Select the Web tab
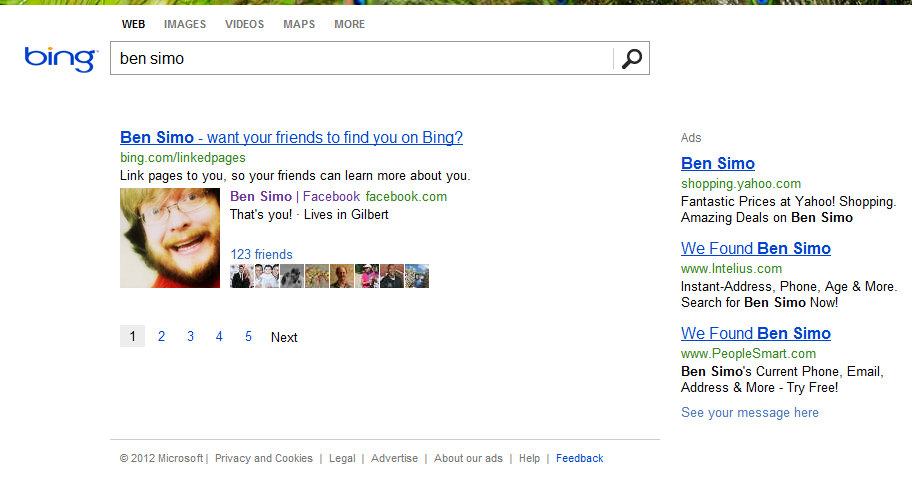Image resolution: width=912 pixels, height=485 pixels. [x=133, y=24]
